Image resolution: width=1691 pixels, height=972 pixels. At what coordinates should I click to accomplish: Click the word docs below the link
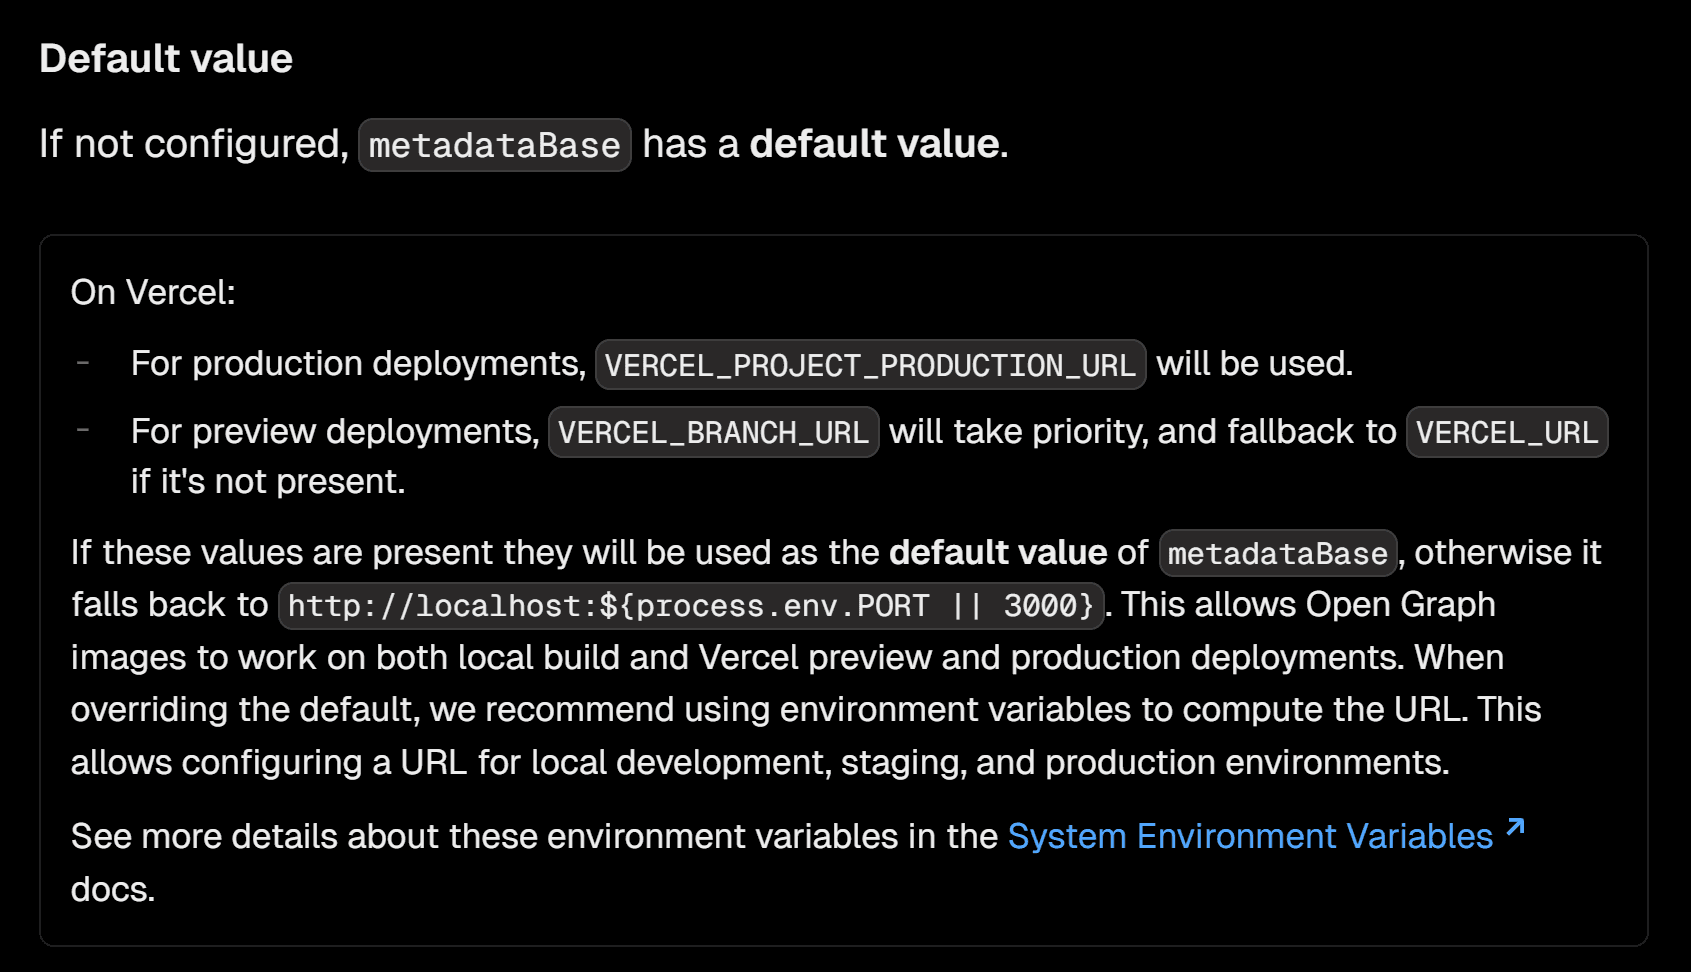110,888
